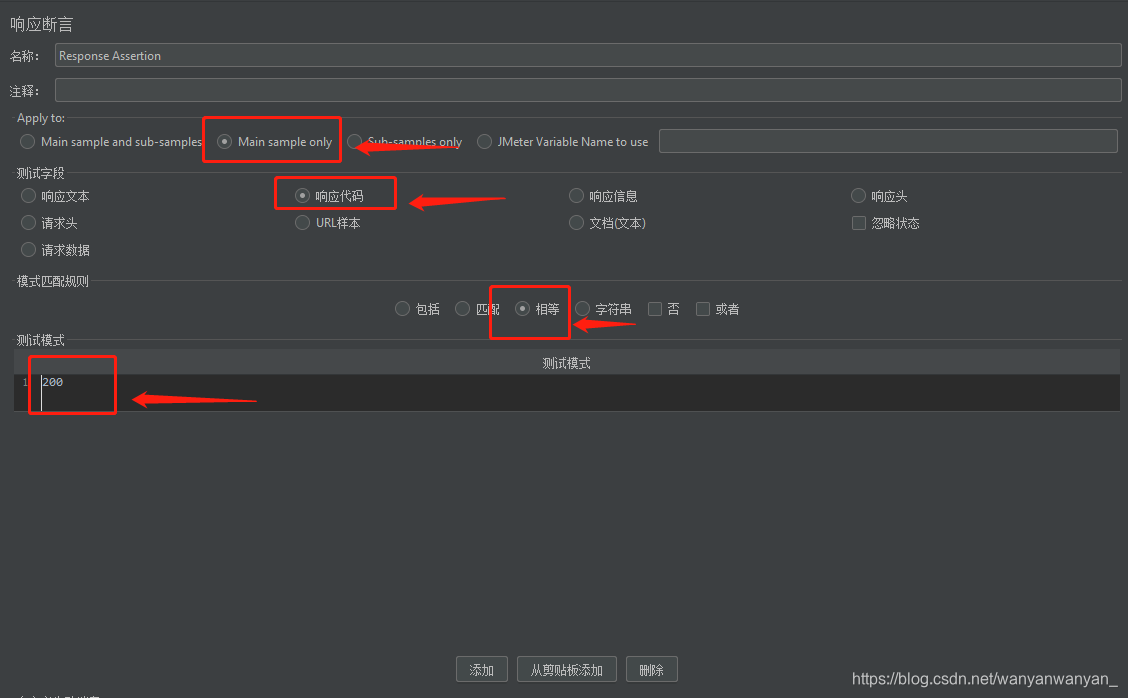This screenshot has width=1128, height=698.
Task: Select the 请求头 test field option
Action: coord(28,222)
